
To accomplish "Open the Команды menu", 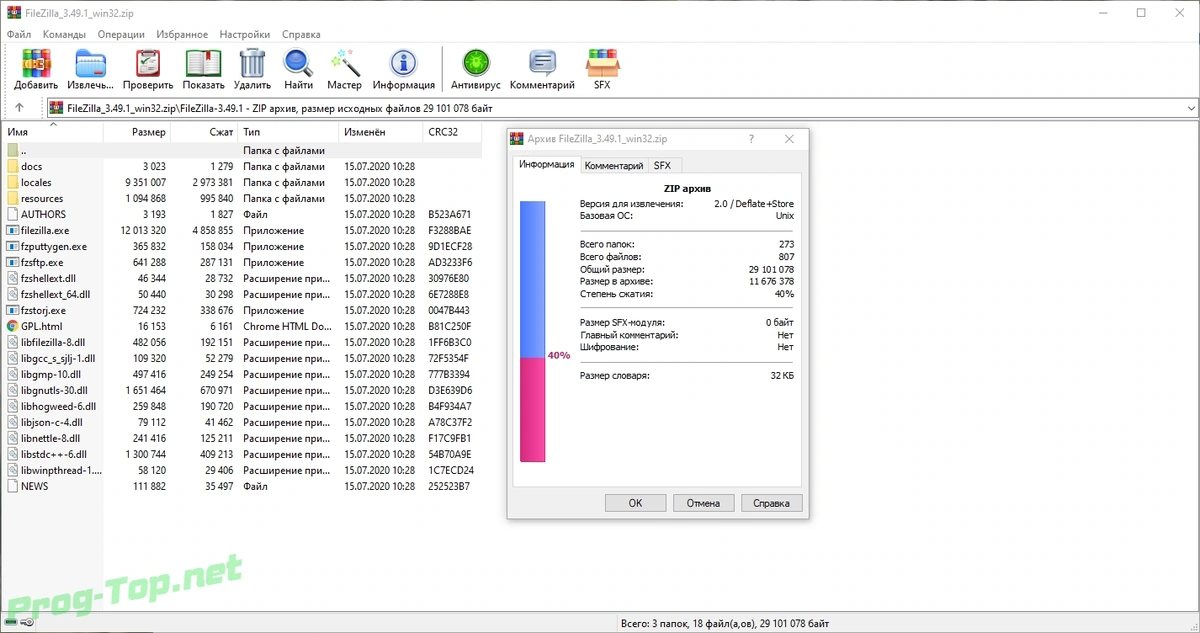I will click(65, 34).
